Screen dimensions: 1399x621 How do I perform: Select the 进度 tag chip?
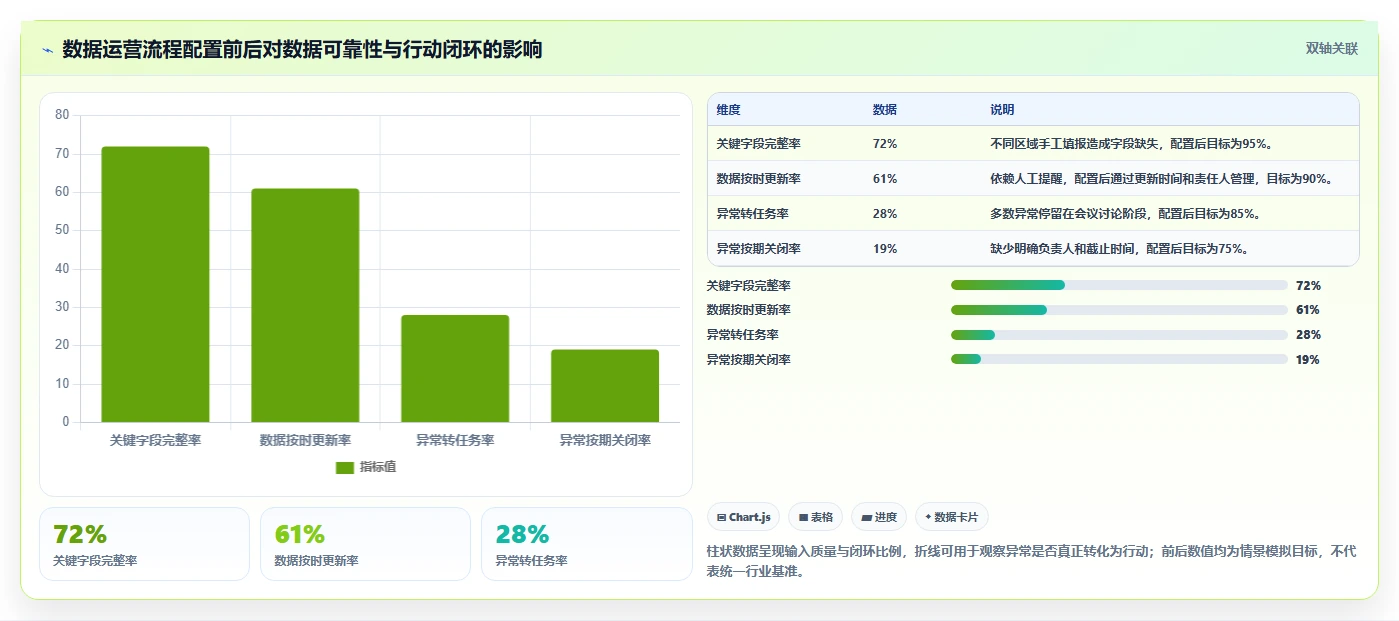coord(879,517)
